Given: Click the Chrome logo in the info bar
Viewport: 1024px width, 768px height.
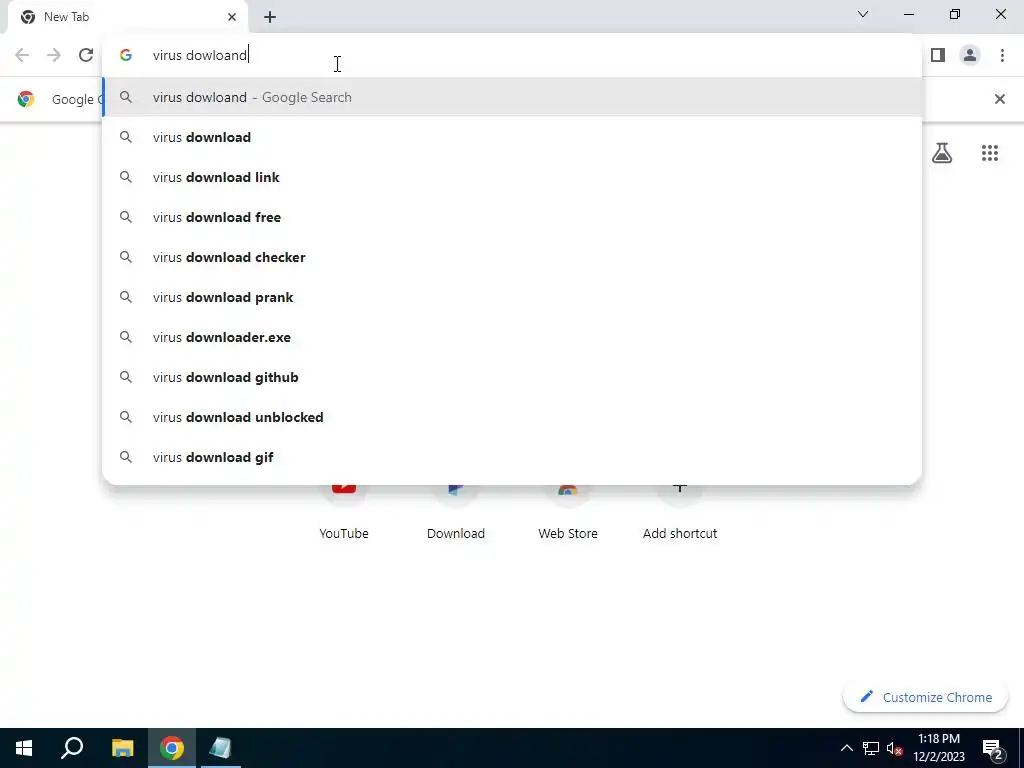Looking at the screenshot, I should click(x=26, y=99).
